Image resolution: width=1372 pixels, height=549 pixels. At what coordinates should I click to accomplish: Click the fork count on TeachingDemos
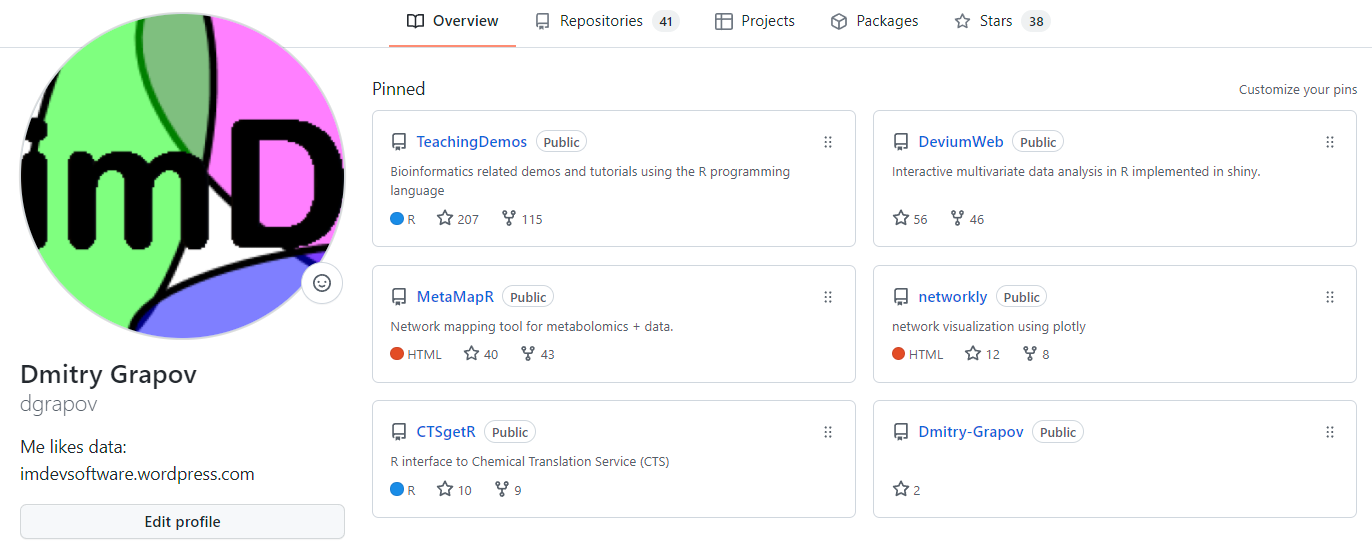click(x=522, y=219)
